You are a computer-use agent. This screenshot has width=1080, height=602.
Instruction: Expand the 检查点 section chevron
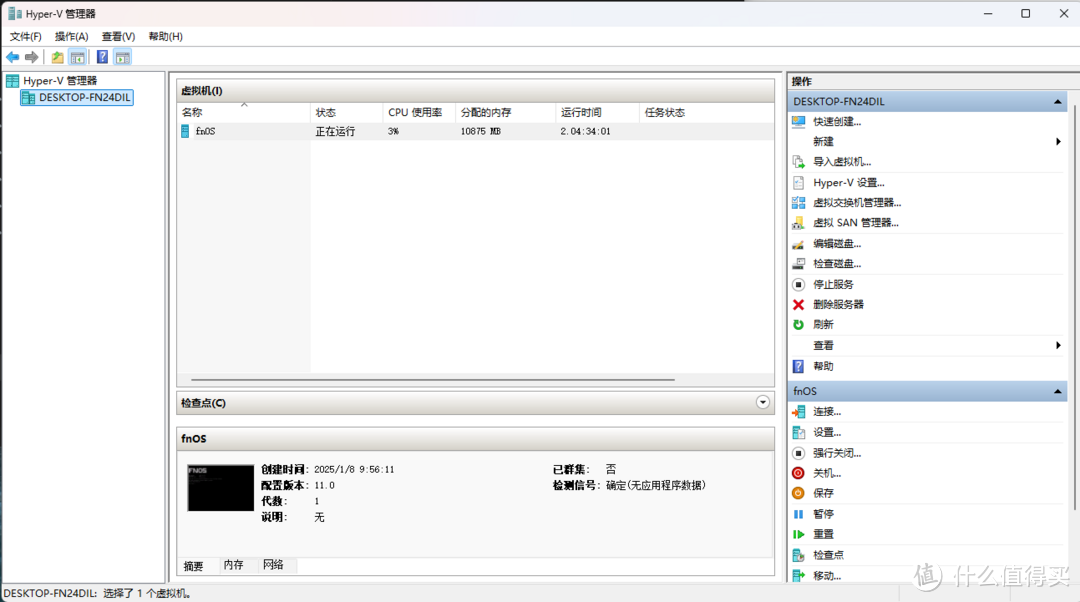coord(763,402)
